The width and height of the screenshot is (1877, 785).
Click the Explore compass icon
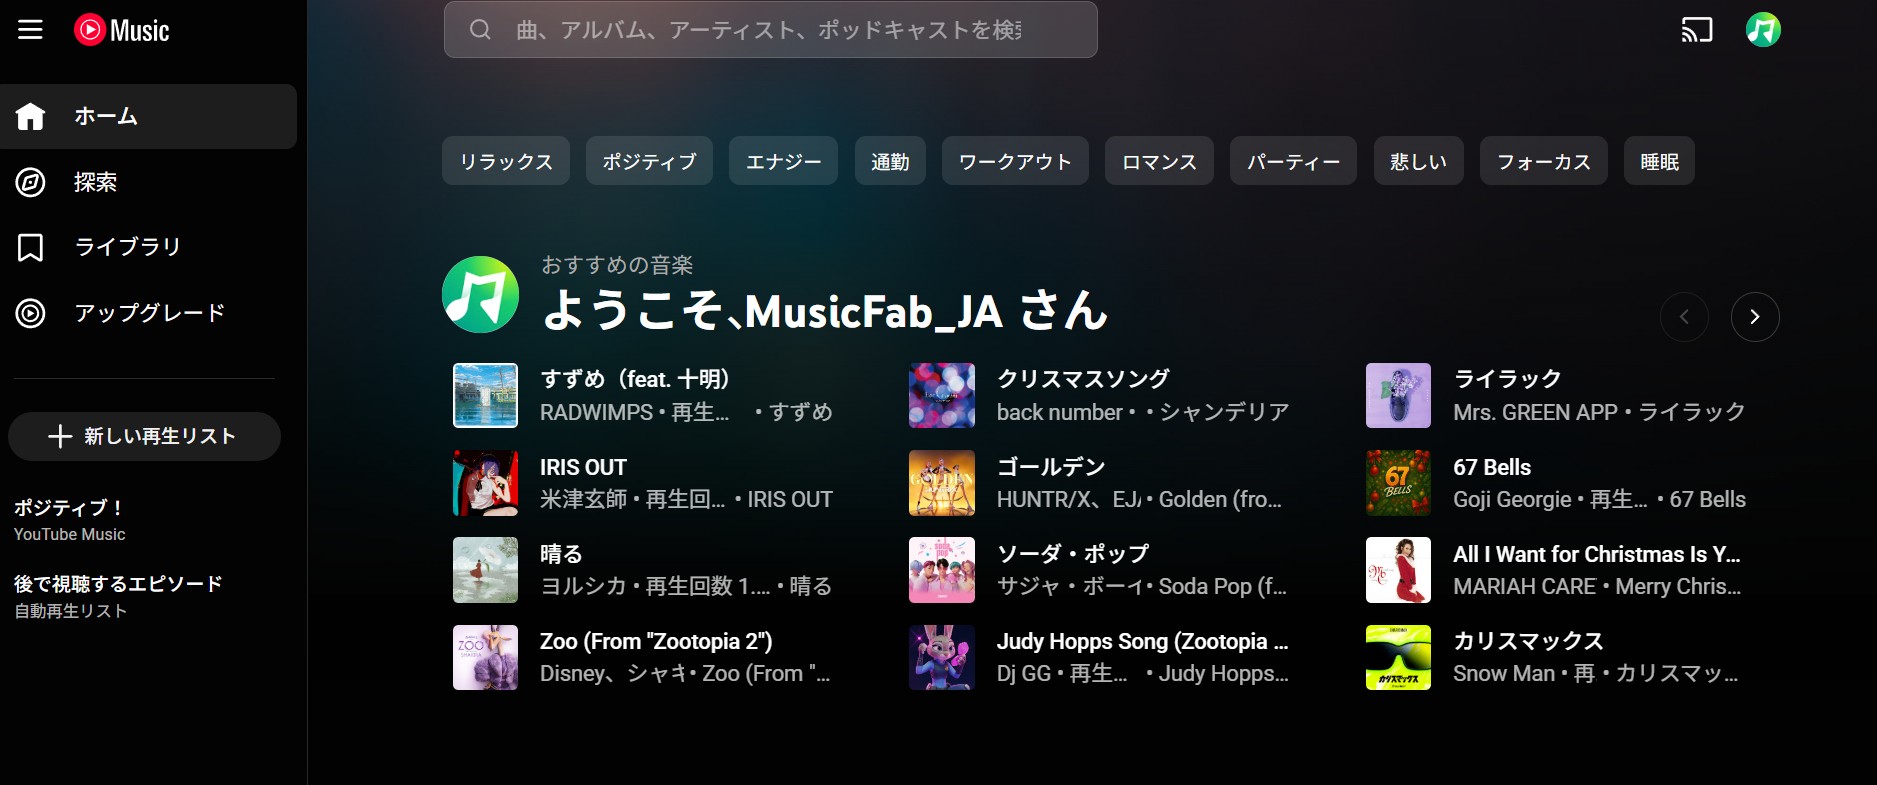pos(31,182)
